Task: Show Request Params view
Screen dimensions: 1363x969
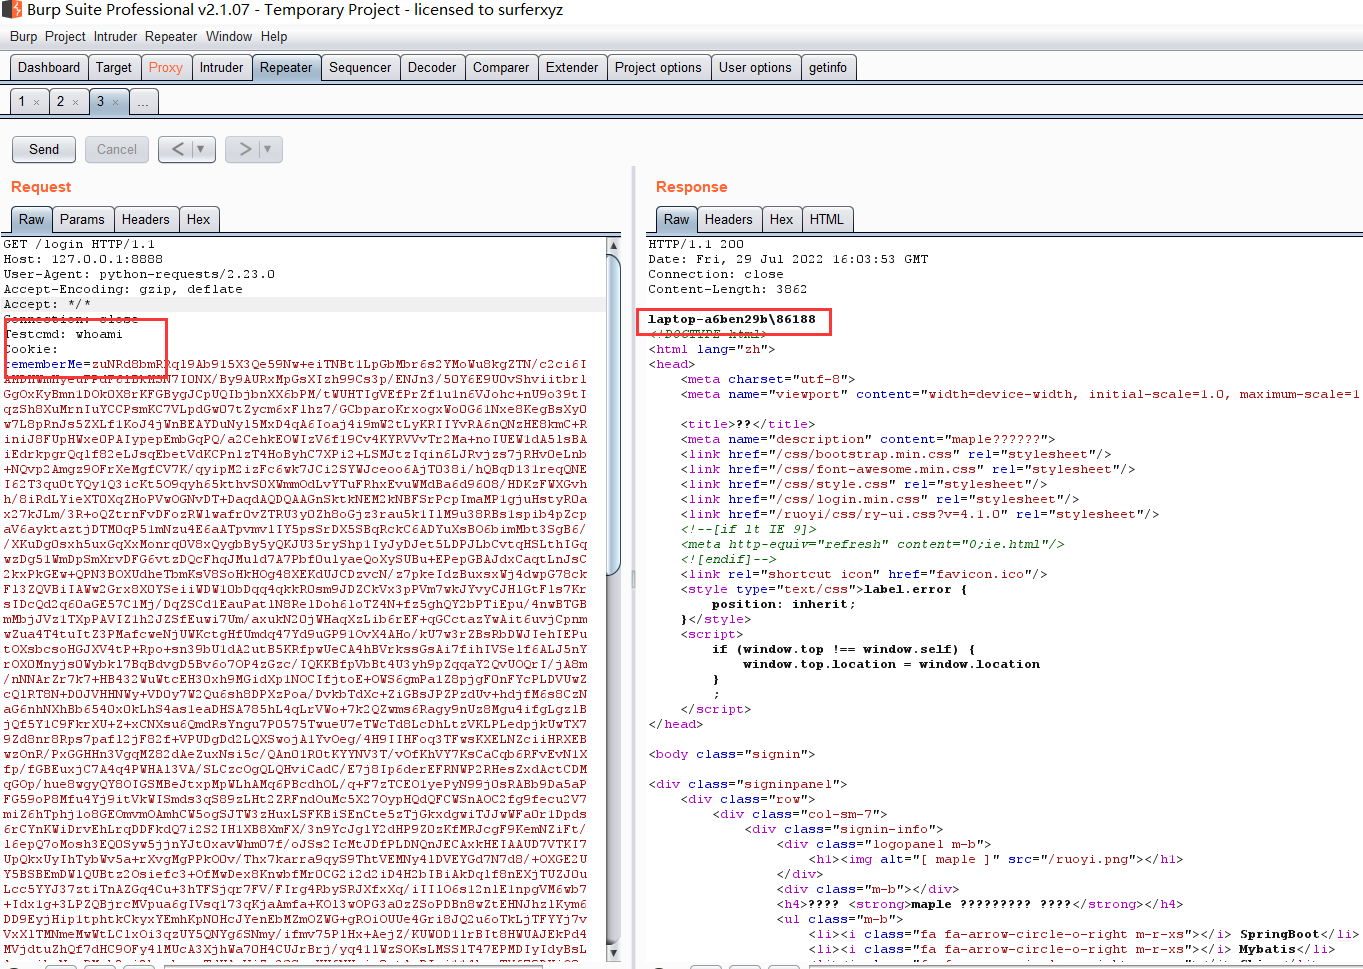Action: pos(82,220)
